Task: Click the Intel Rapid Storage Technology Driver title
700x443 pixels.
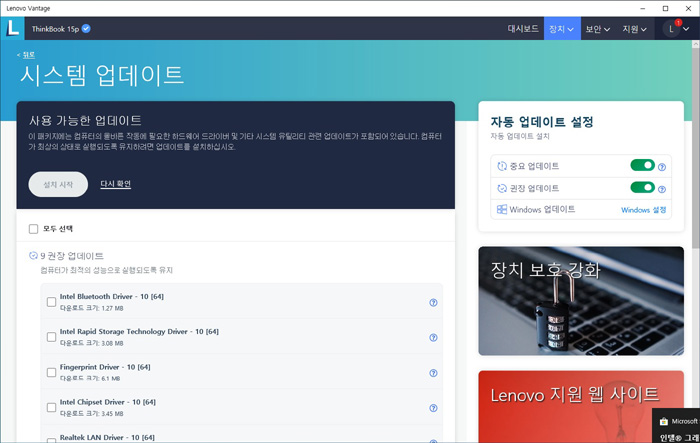Action: point(139,332)
